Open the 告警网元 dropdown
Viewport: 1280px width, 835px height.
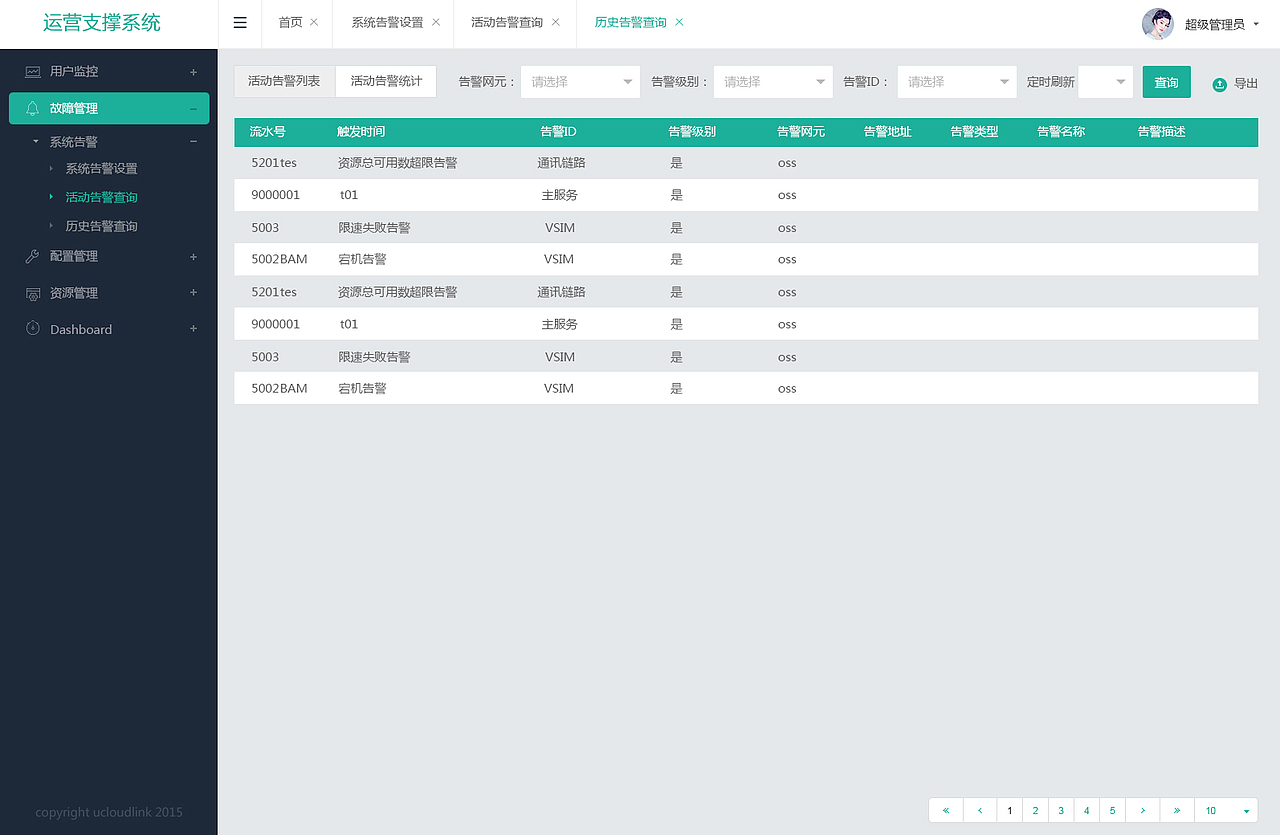point(580,83)
